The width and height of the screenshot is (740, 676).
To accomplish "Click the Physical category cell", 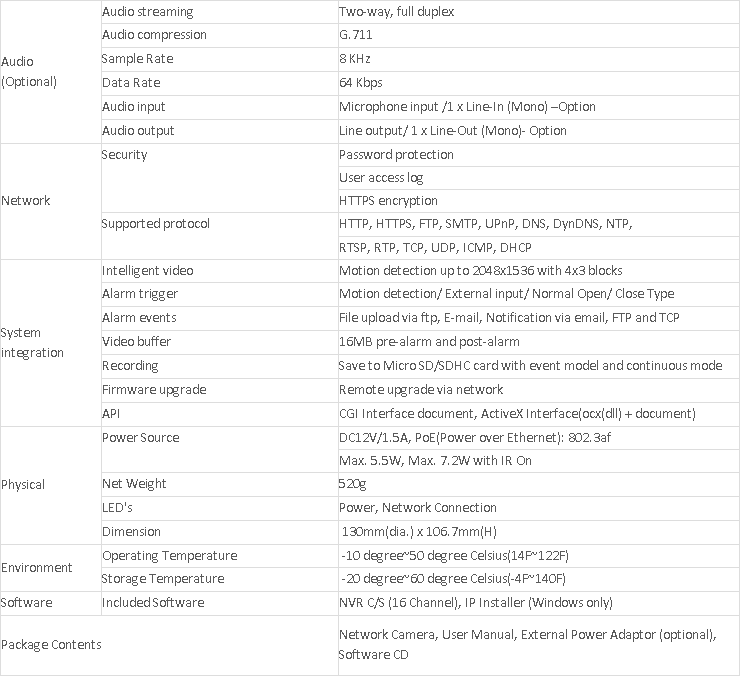I will pyautogui.click(x=23, y=485).
